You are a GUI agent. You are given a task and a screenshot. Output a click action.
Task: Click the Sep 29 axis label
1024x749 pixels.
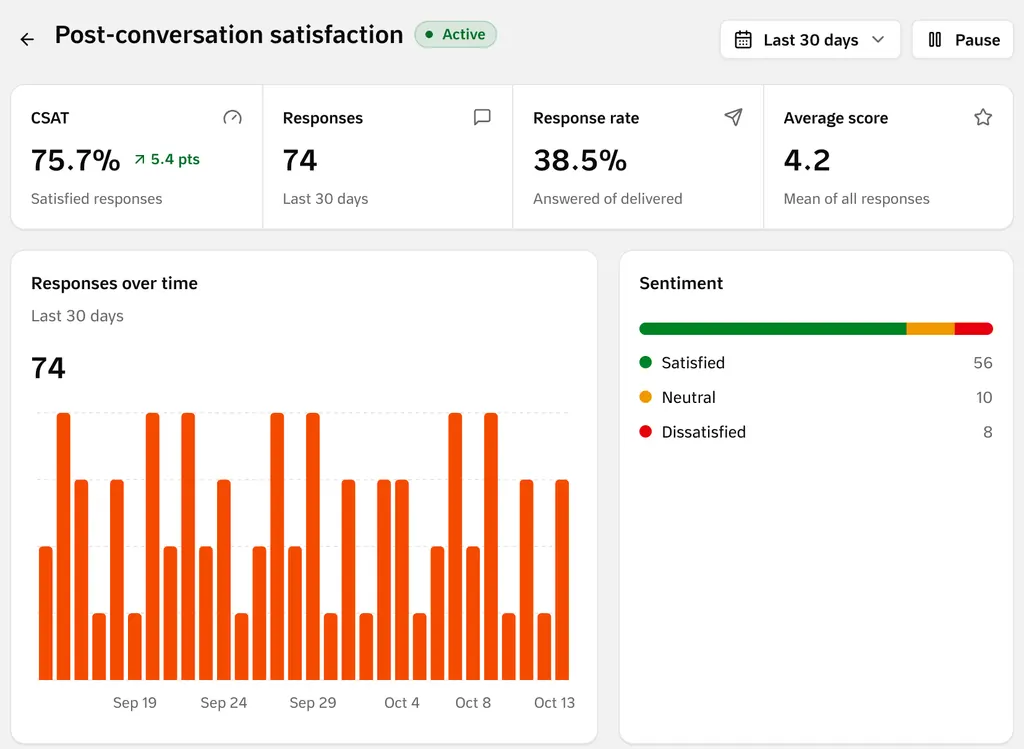click(313, 703)
